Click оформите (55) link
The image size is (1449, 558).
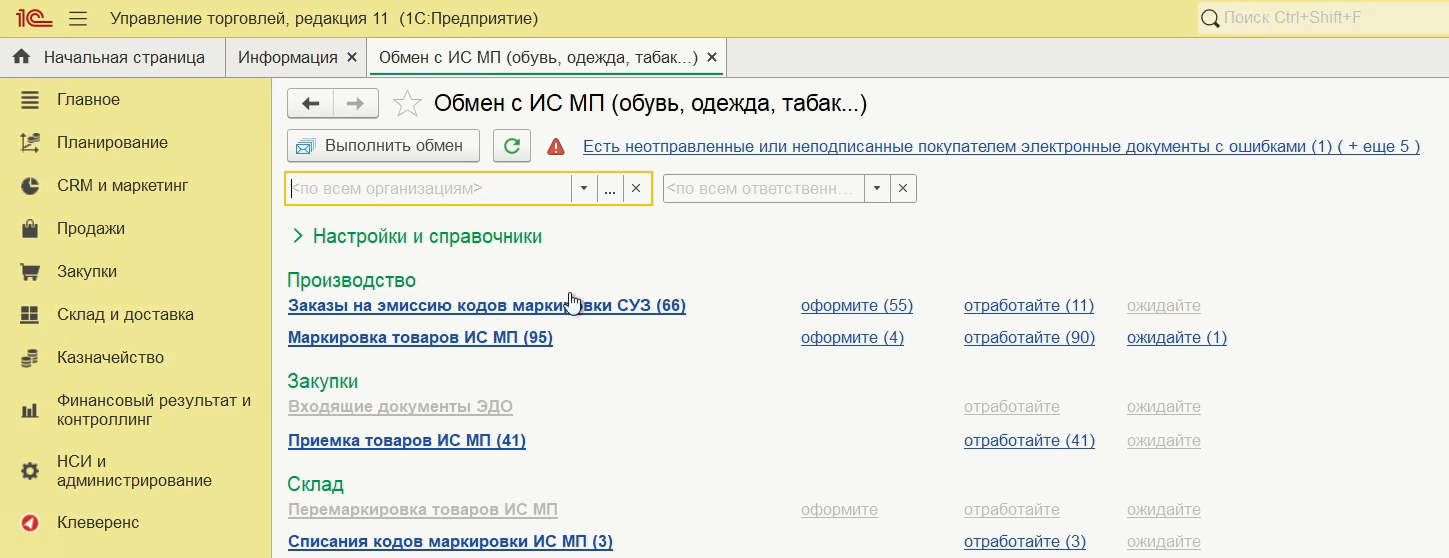856,306
